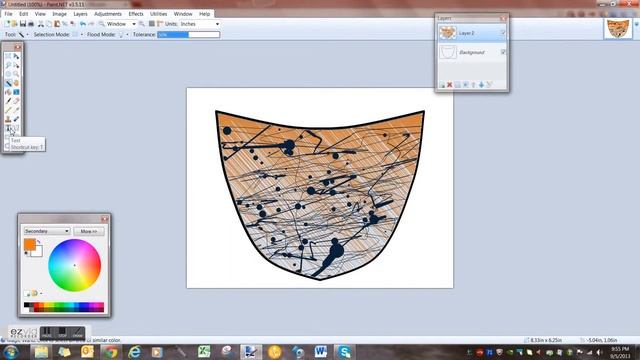
Task: Click the Crop to Selection icon
Action: point(65,24)
